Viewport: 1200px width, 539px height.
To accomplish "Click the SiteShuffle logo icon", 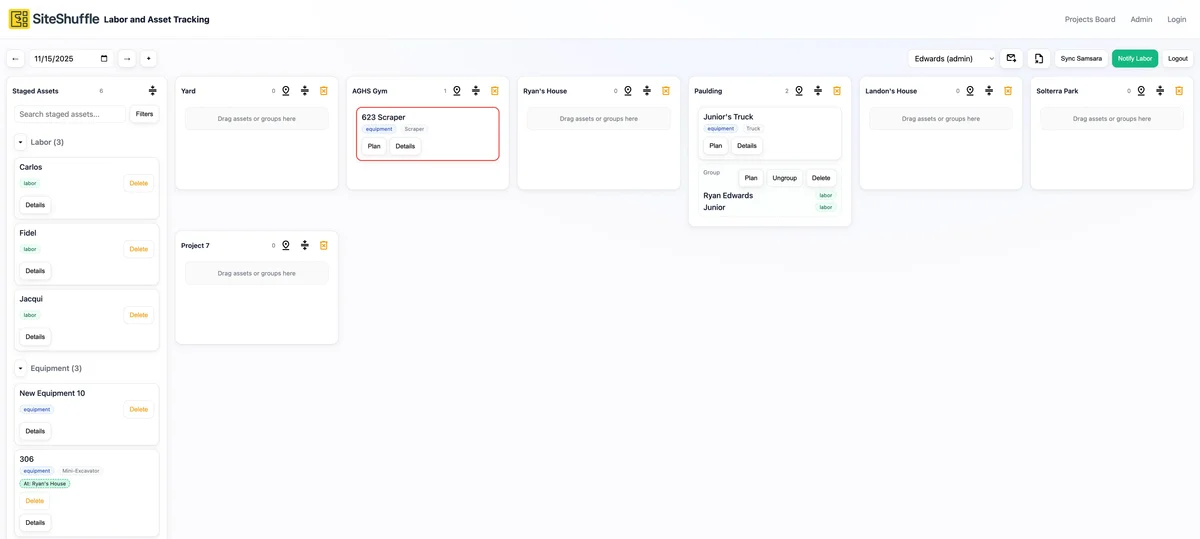I will point(19,19).
